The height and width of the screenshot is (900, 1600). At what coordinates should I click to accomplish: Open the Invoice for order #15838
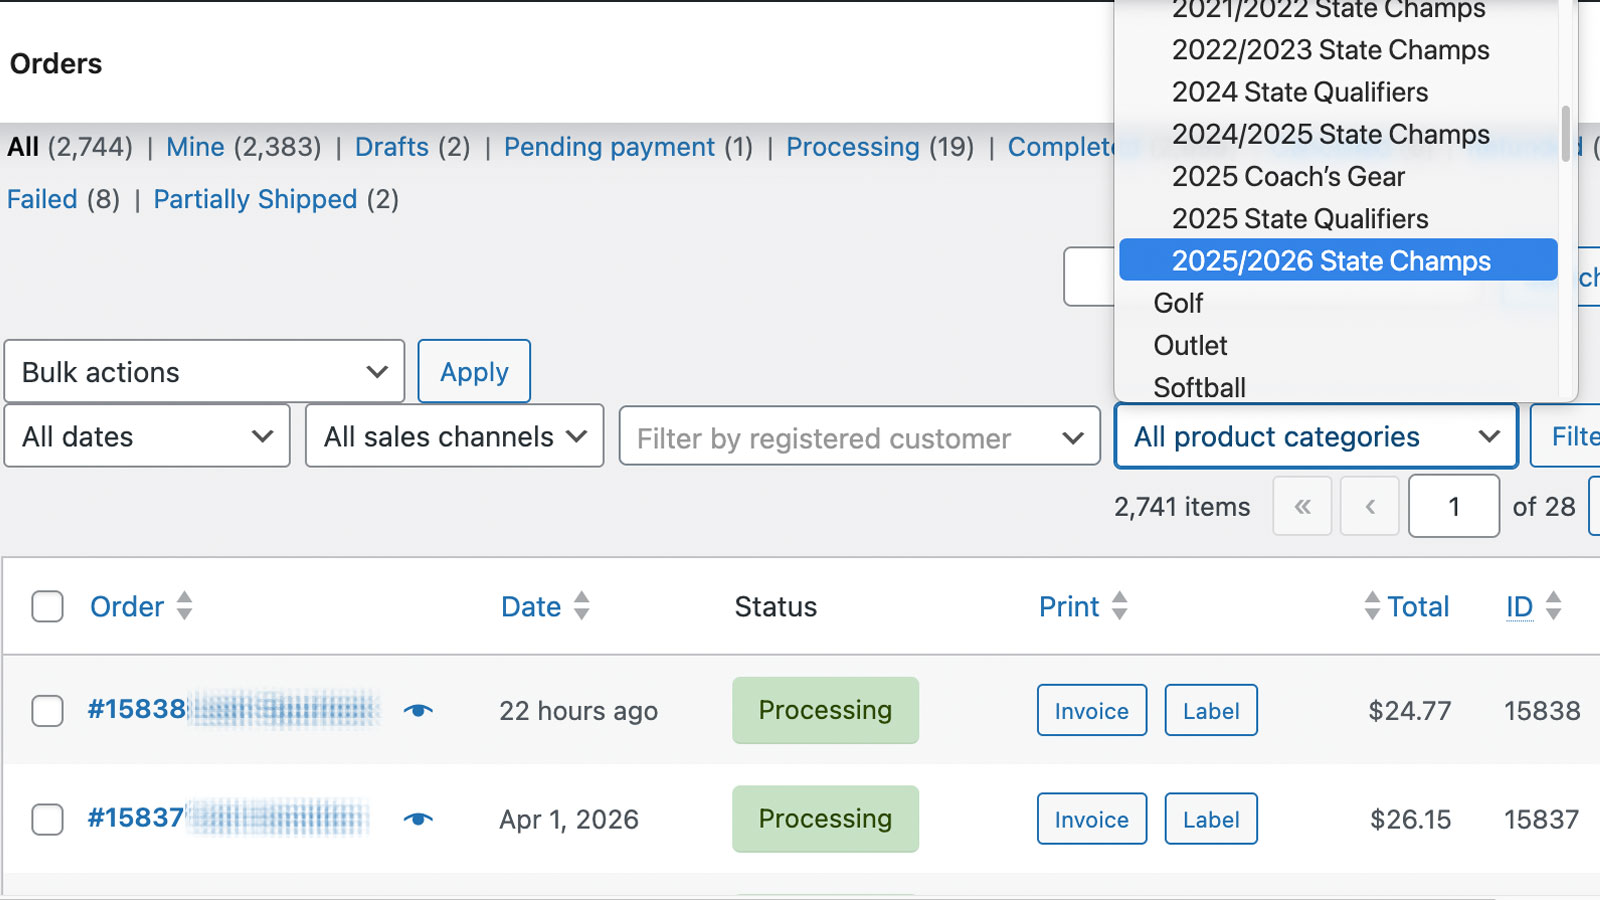(x=1091, y=710)
